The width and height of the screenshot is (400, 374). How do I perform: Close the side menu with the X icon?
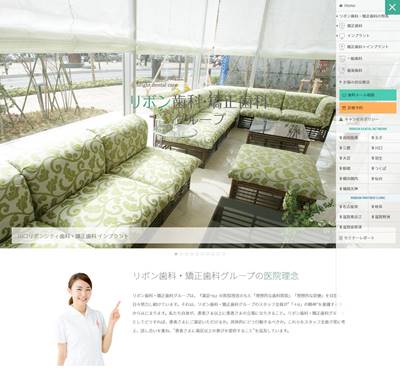point(392,7)
